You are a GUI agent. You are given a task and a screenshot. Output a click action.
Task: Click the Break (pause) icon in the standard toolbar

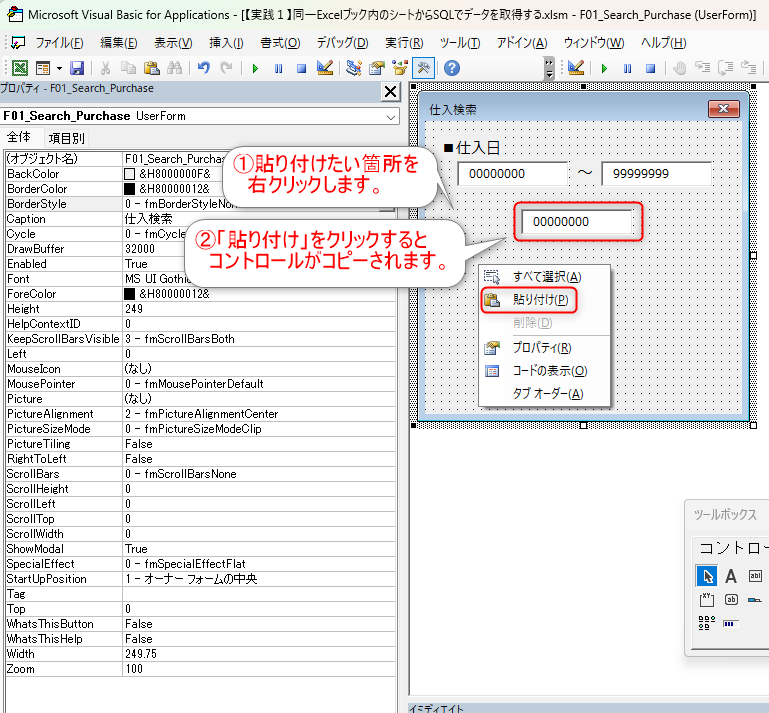click(278, 68)
